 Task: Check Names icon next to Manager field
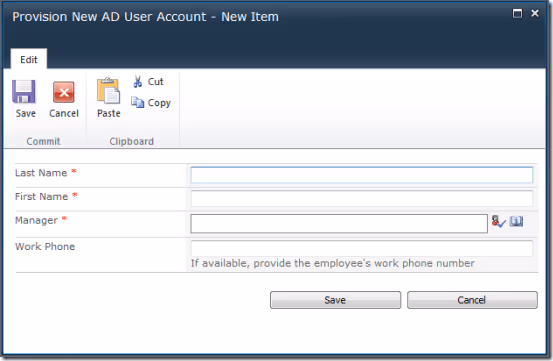click(498, 222)
